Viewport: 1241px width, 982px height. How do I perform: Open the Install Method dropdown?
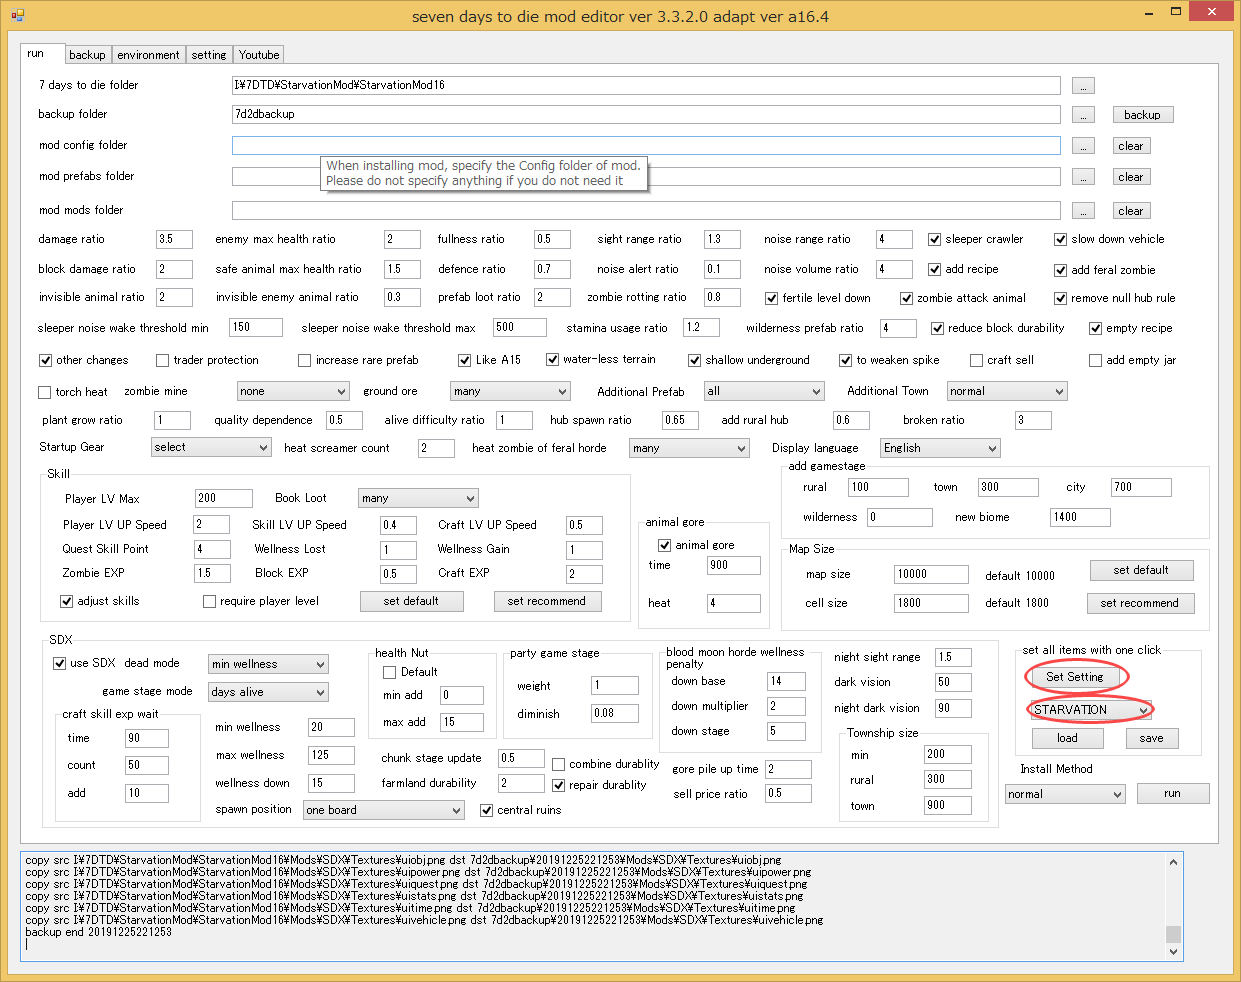click(1066, 794)
